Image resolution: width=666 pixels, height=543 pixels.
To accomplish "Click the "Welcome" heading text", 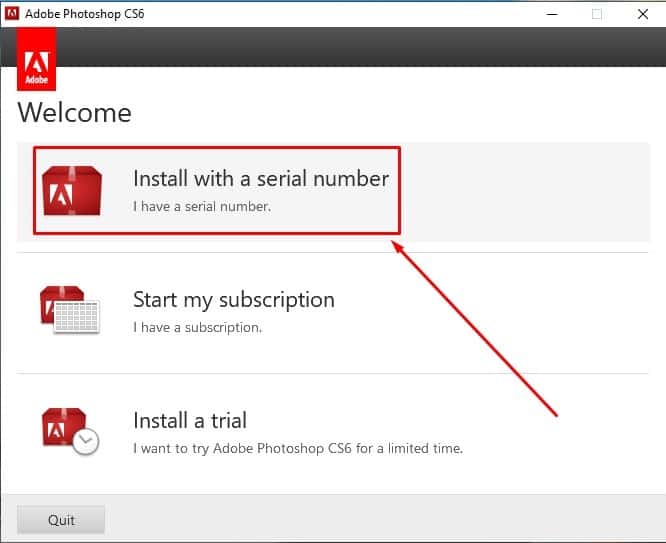I will 75,112.
